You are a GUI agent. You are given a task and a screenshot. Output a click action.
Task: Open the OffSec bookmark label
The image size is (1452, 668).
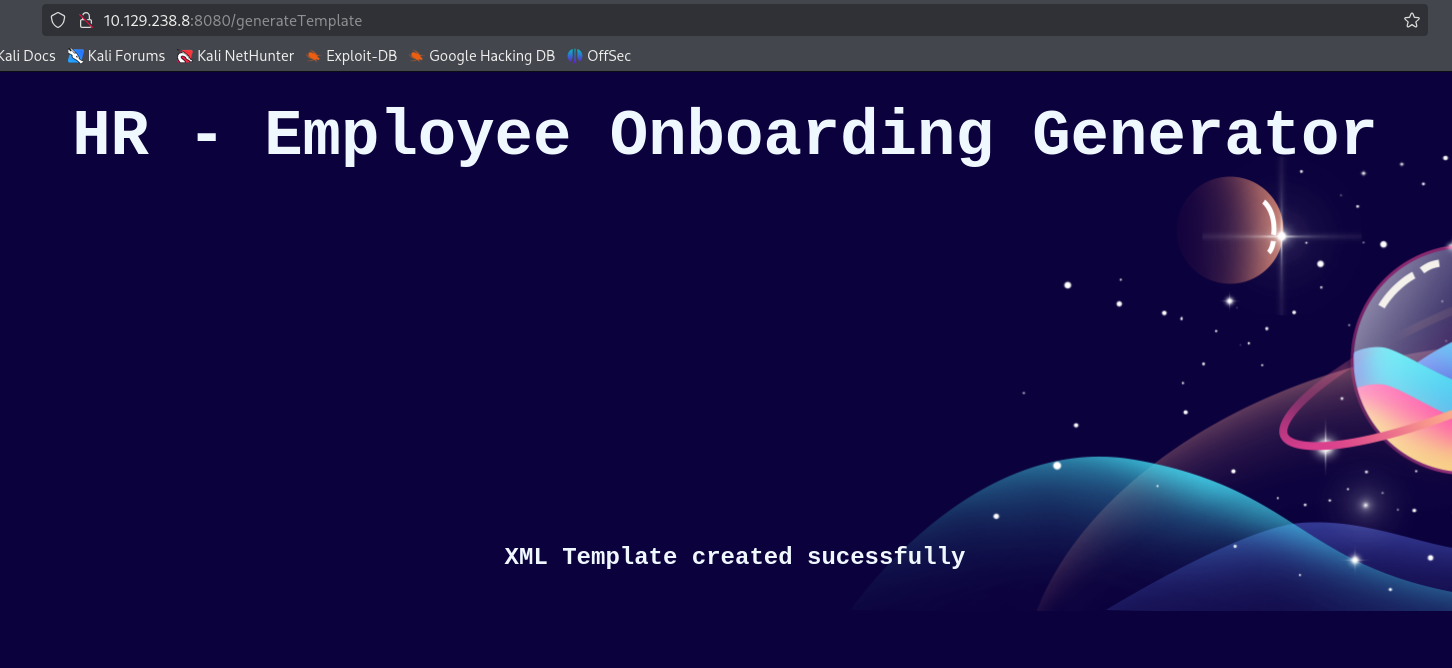(x=609, y=56)
